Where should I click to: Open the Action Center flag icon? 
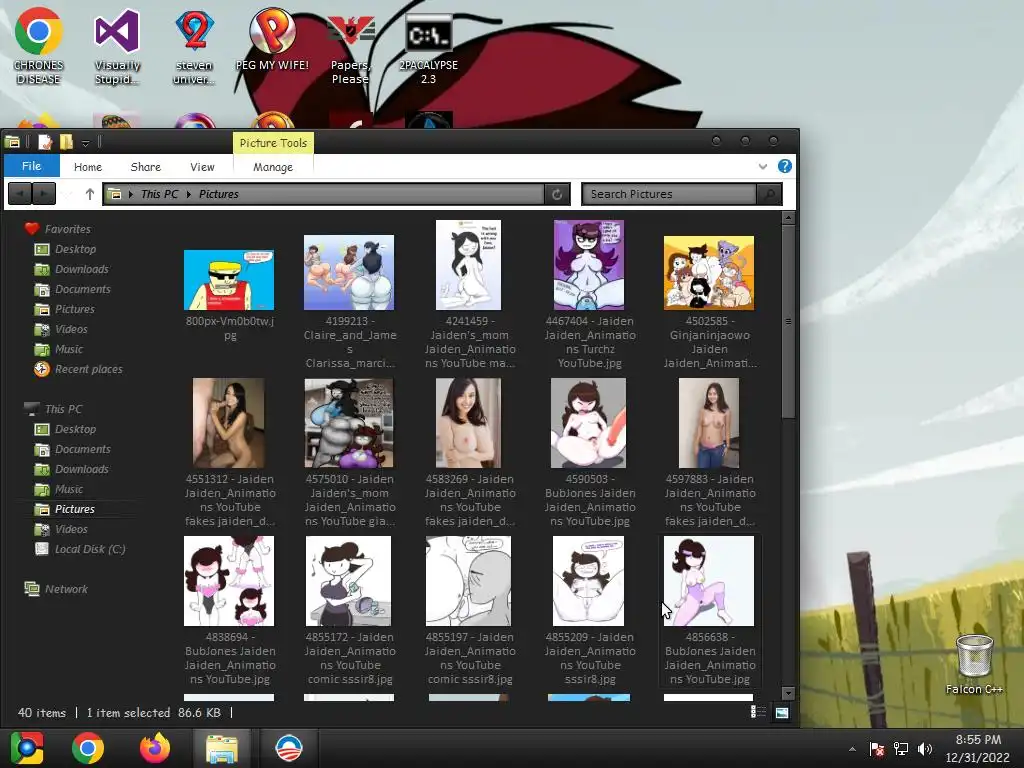[x=876, y=749]
